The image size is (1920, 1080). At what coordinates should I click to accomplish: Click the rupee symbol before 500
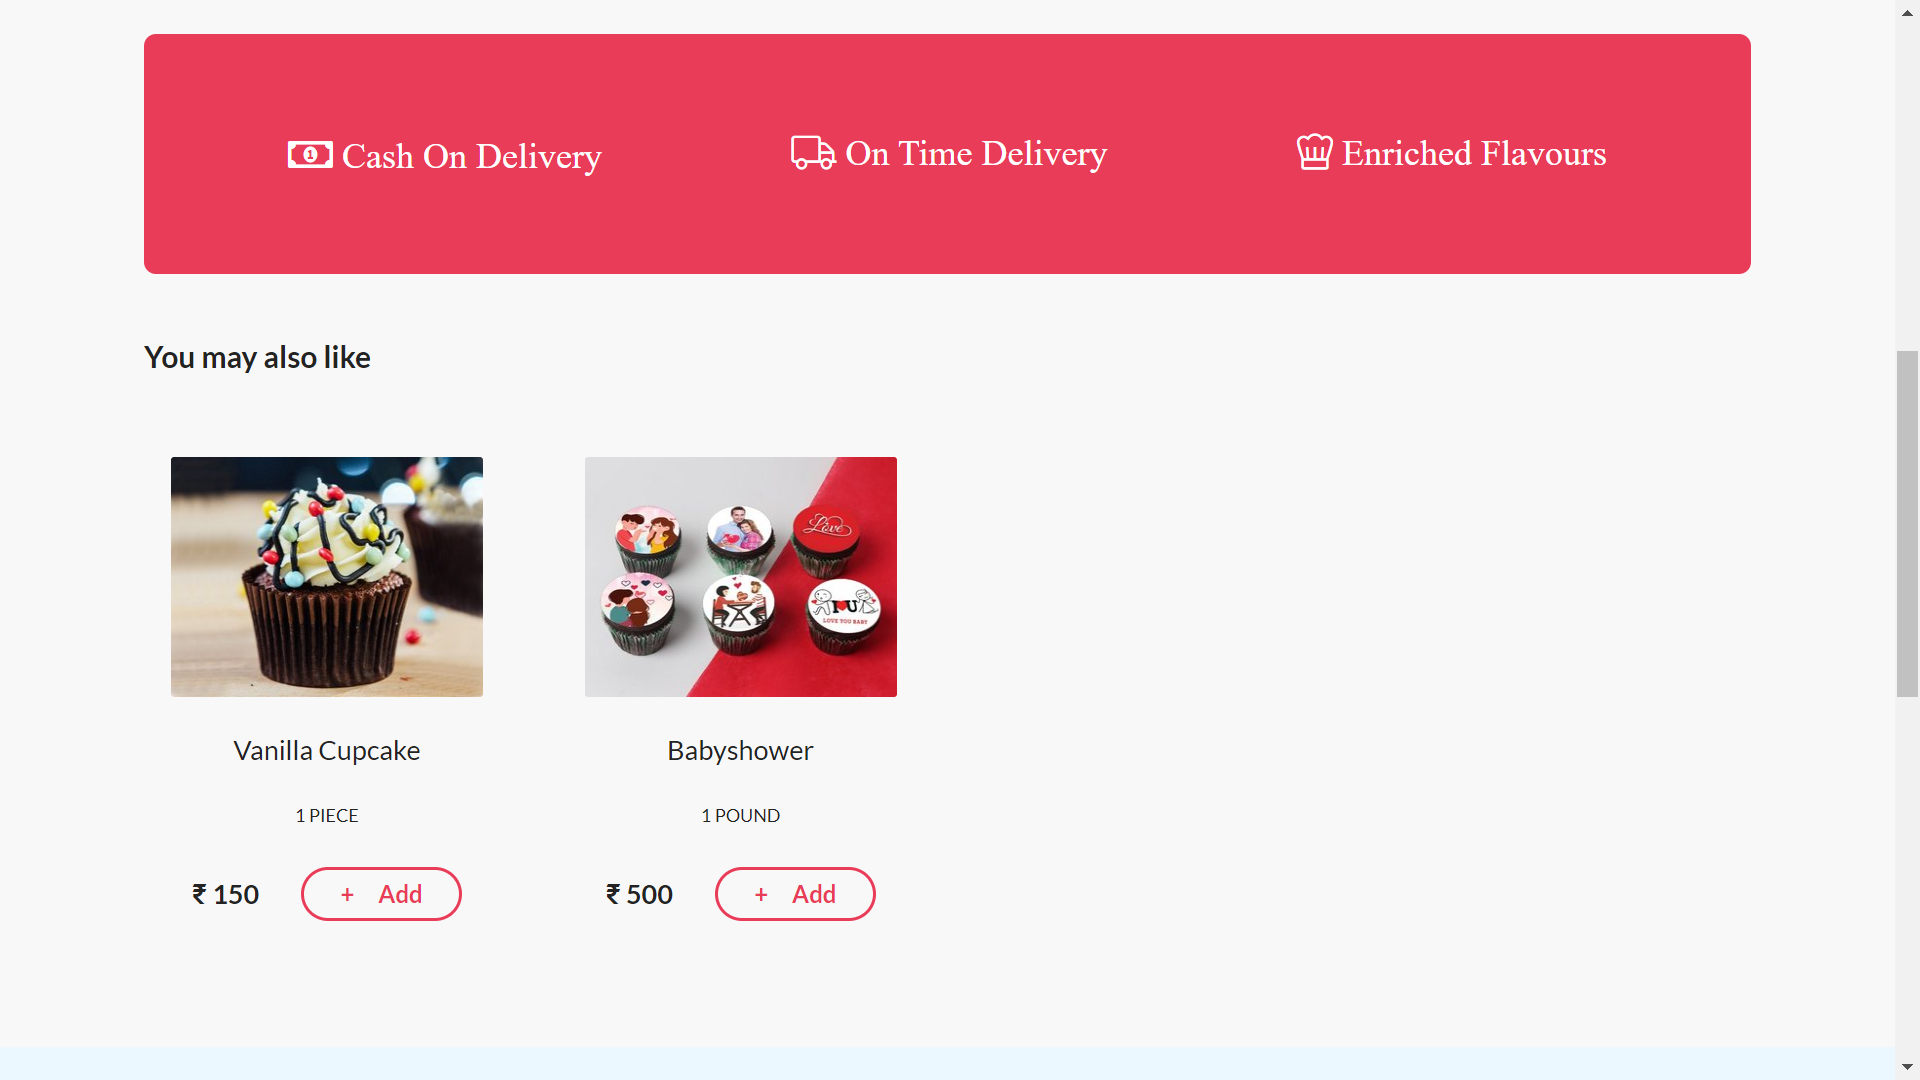click(614, 894)
